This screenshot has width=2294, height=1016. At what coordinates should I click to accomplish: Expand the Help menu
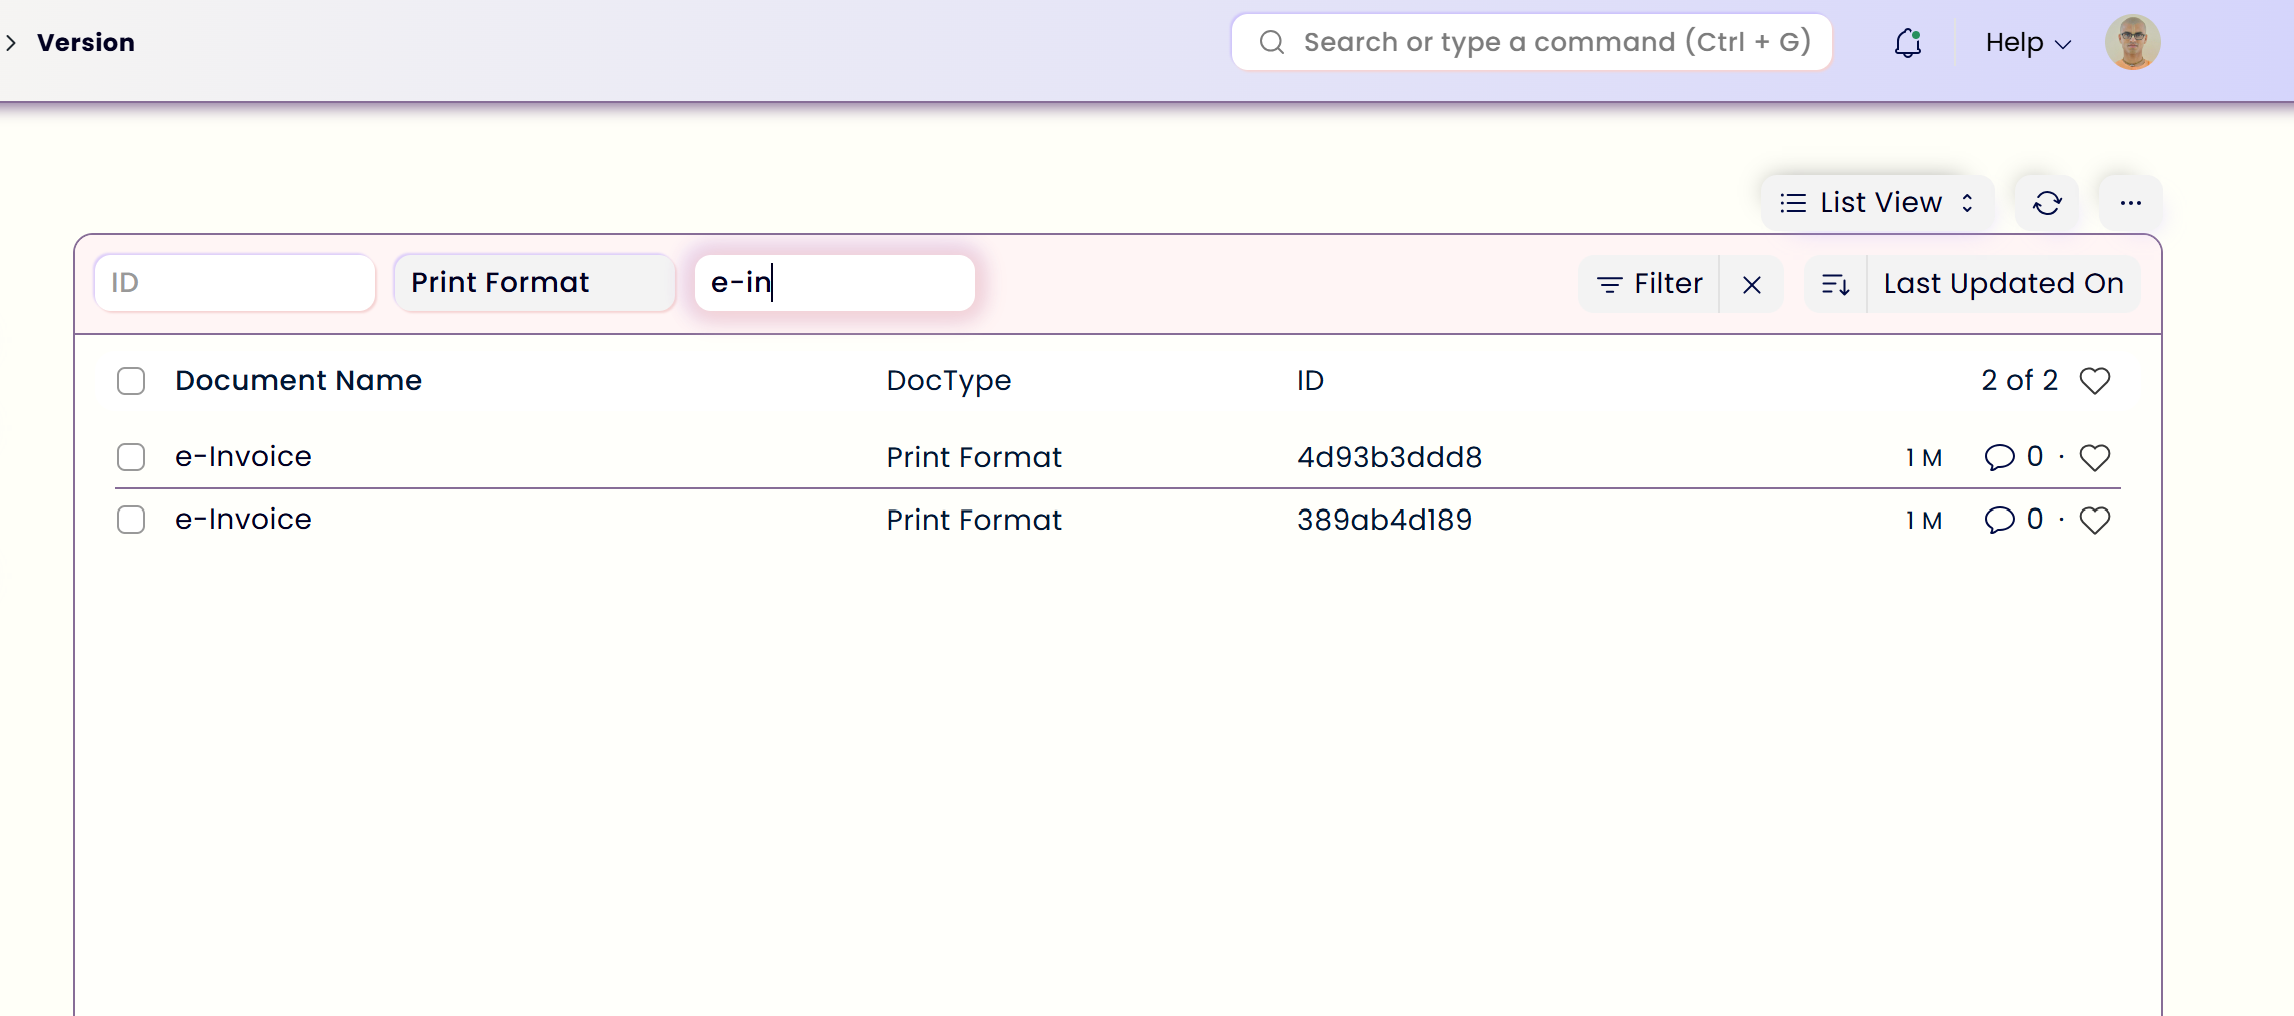2027,43
